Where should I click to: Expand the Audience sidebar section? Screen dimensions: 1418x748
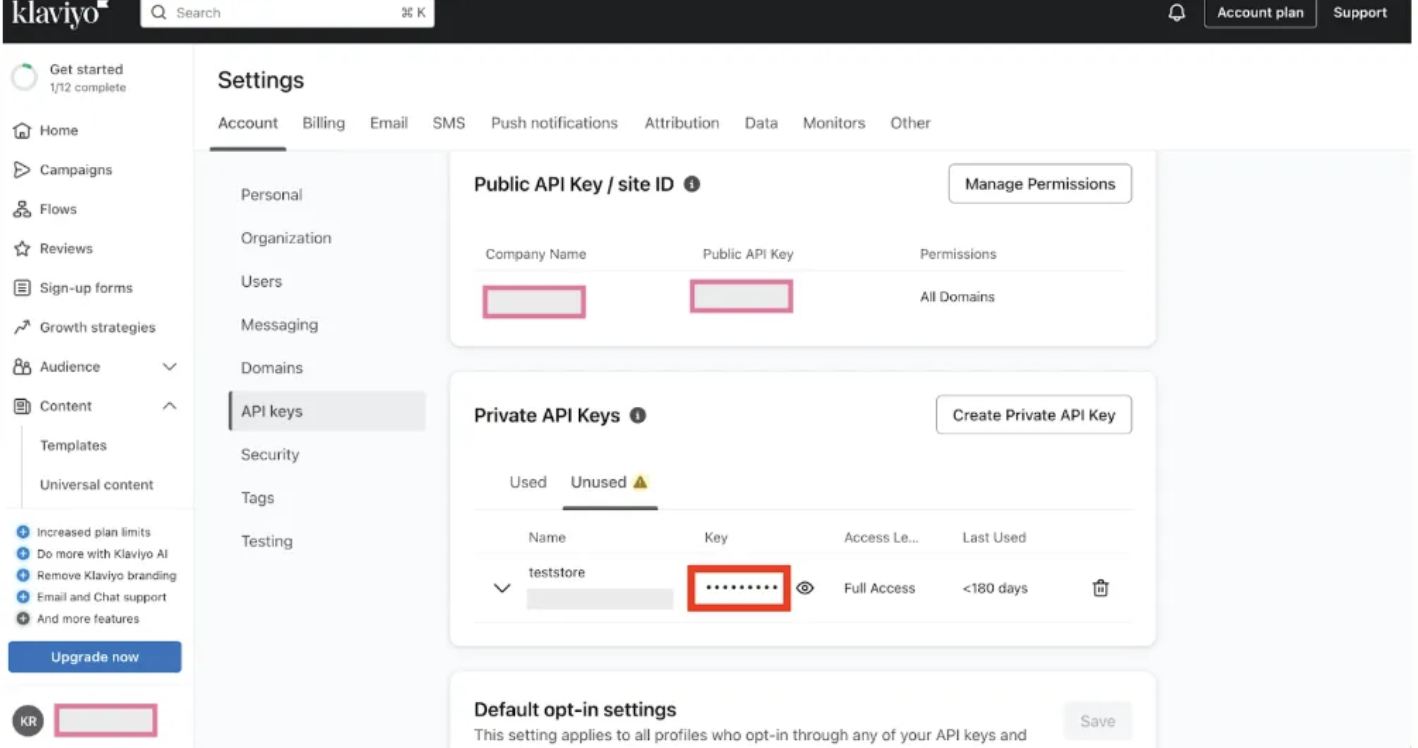click(169, 367)
